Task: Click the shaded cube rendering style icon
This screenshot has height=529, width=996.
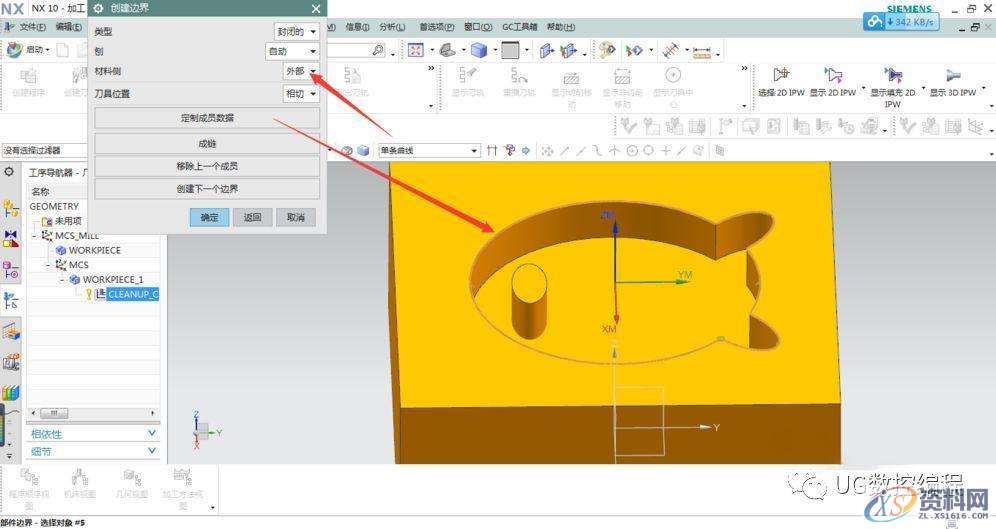Action: tap(480, 50)
